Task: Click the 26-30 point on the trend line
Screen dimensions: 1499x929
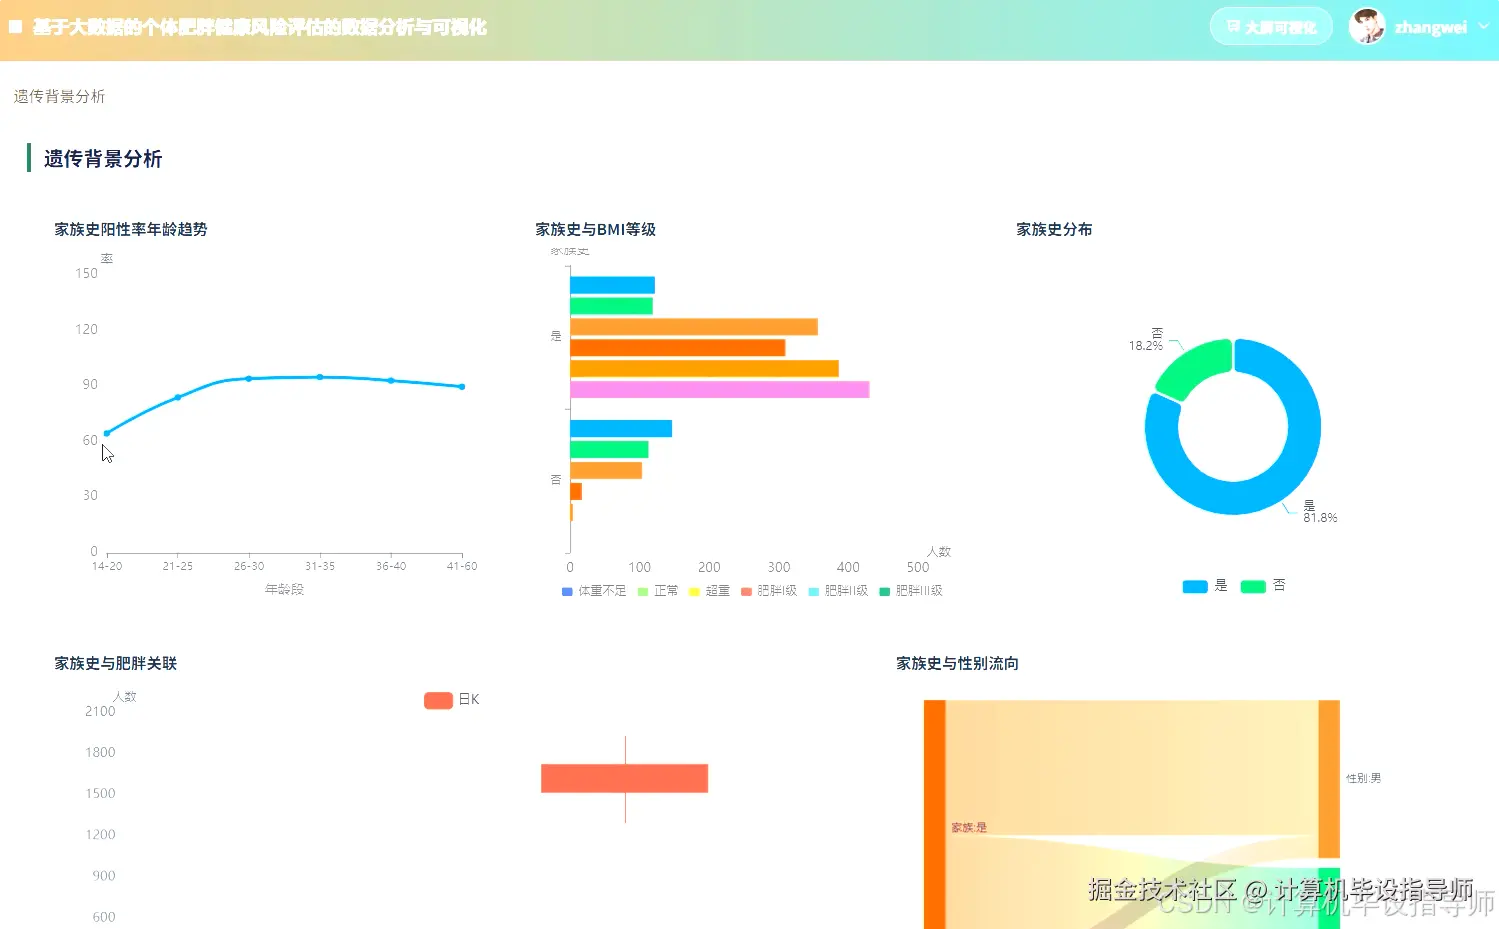Action: 249,379
